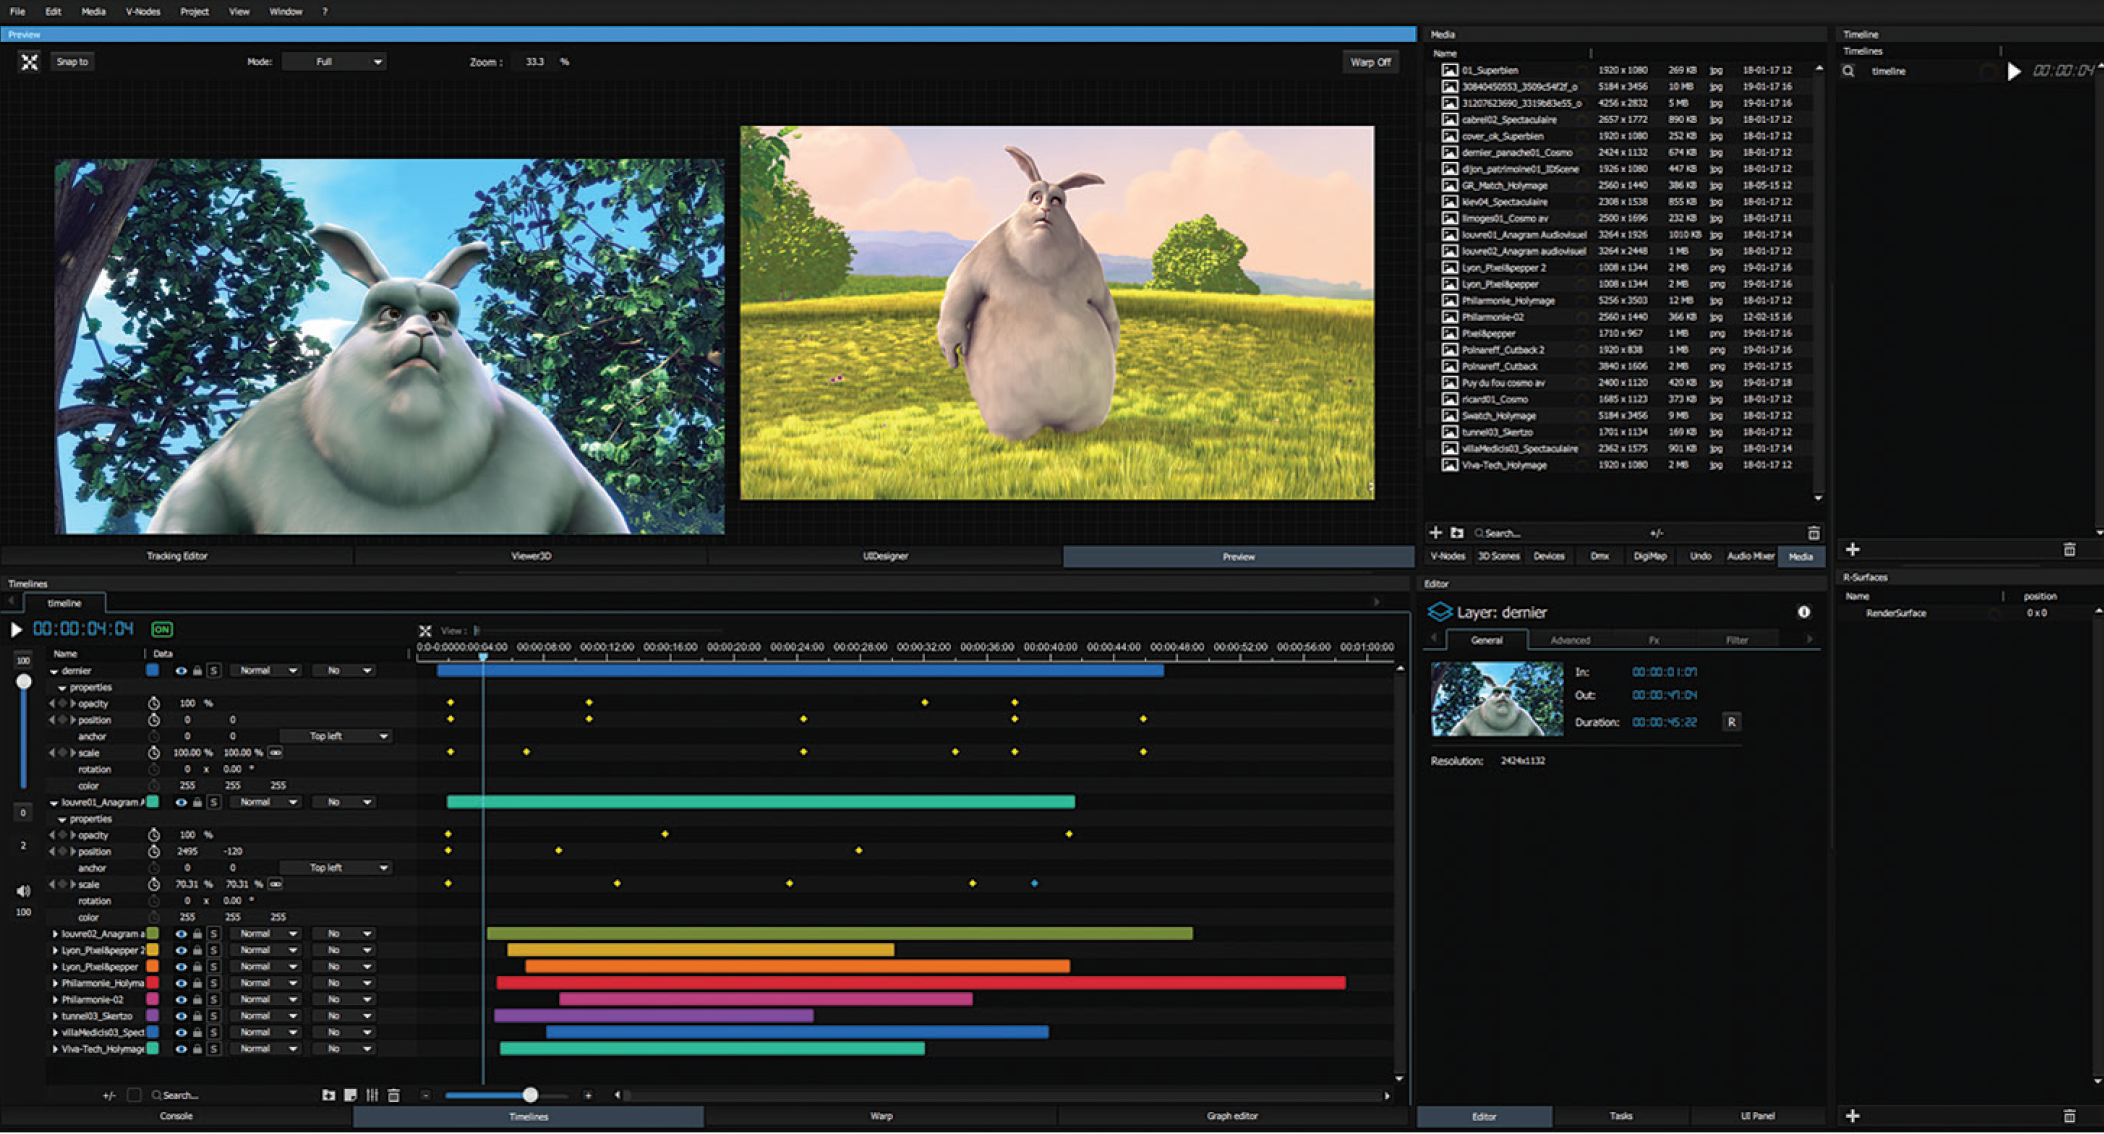Click the position stopwatch for dernier layer
Viewport: 2104px width, 1134px height.
coord(154,720)
